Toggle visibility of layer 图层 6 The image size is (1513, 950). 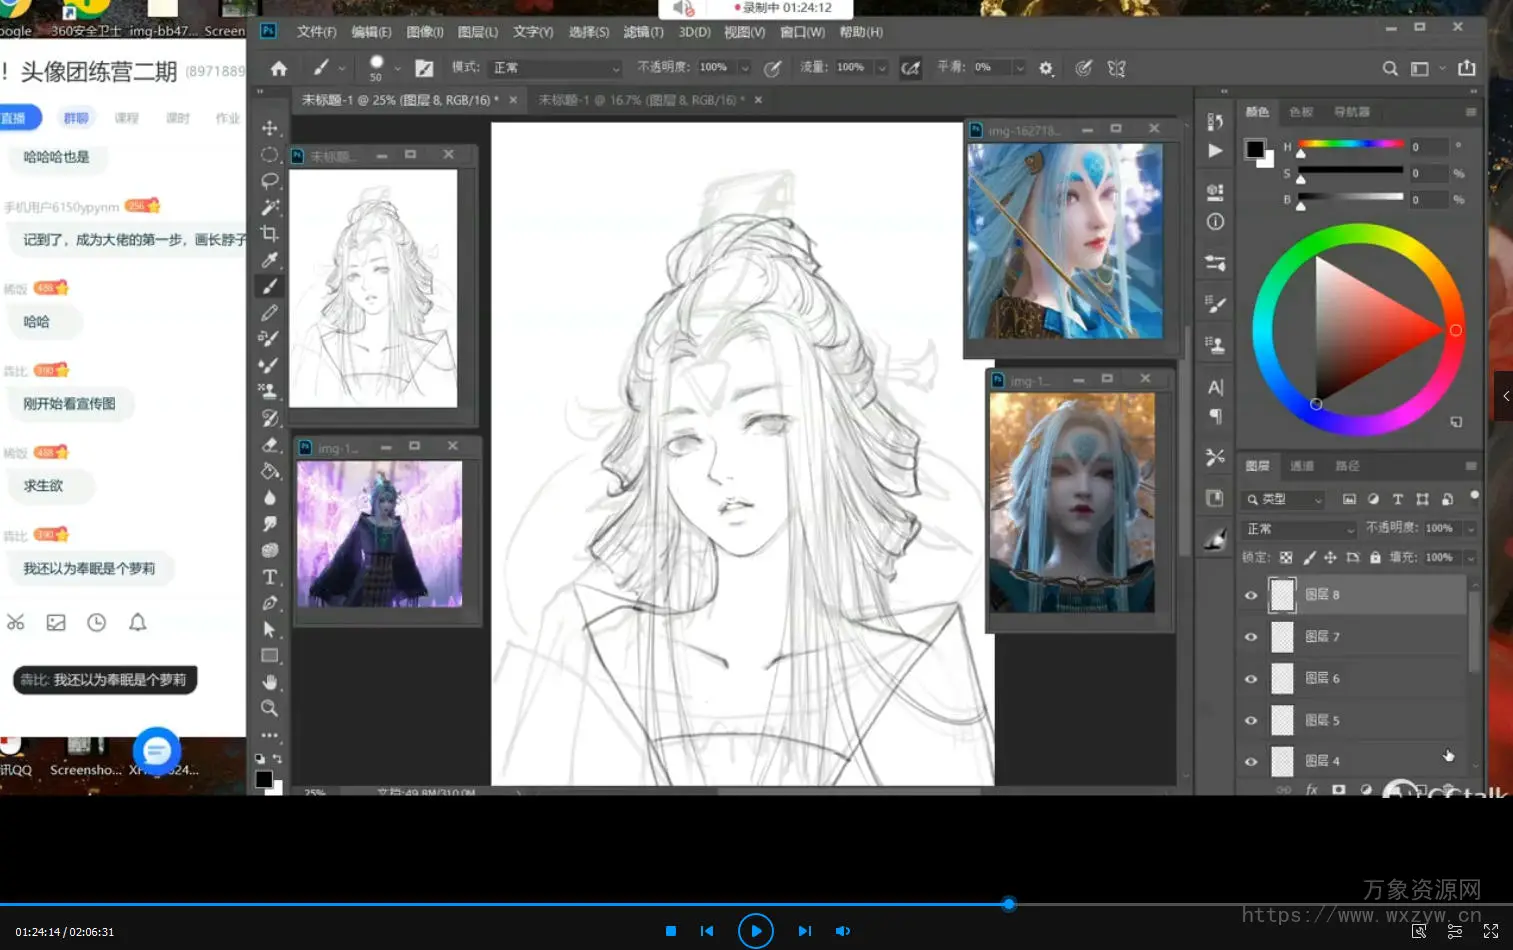pyautogui.click(x=1250, y=679)
